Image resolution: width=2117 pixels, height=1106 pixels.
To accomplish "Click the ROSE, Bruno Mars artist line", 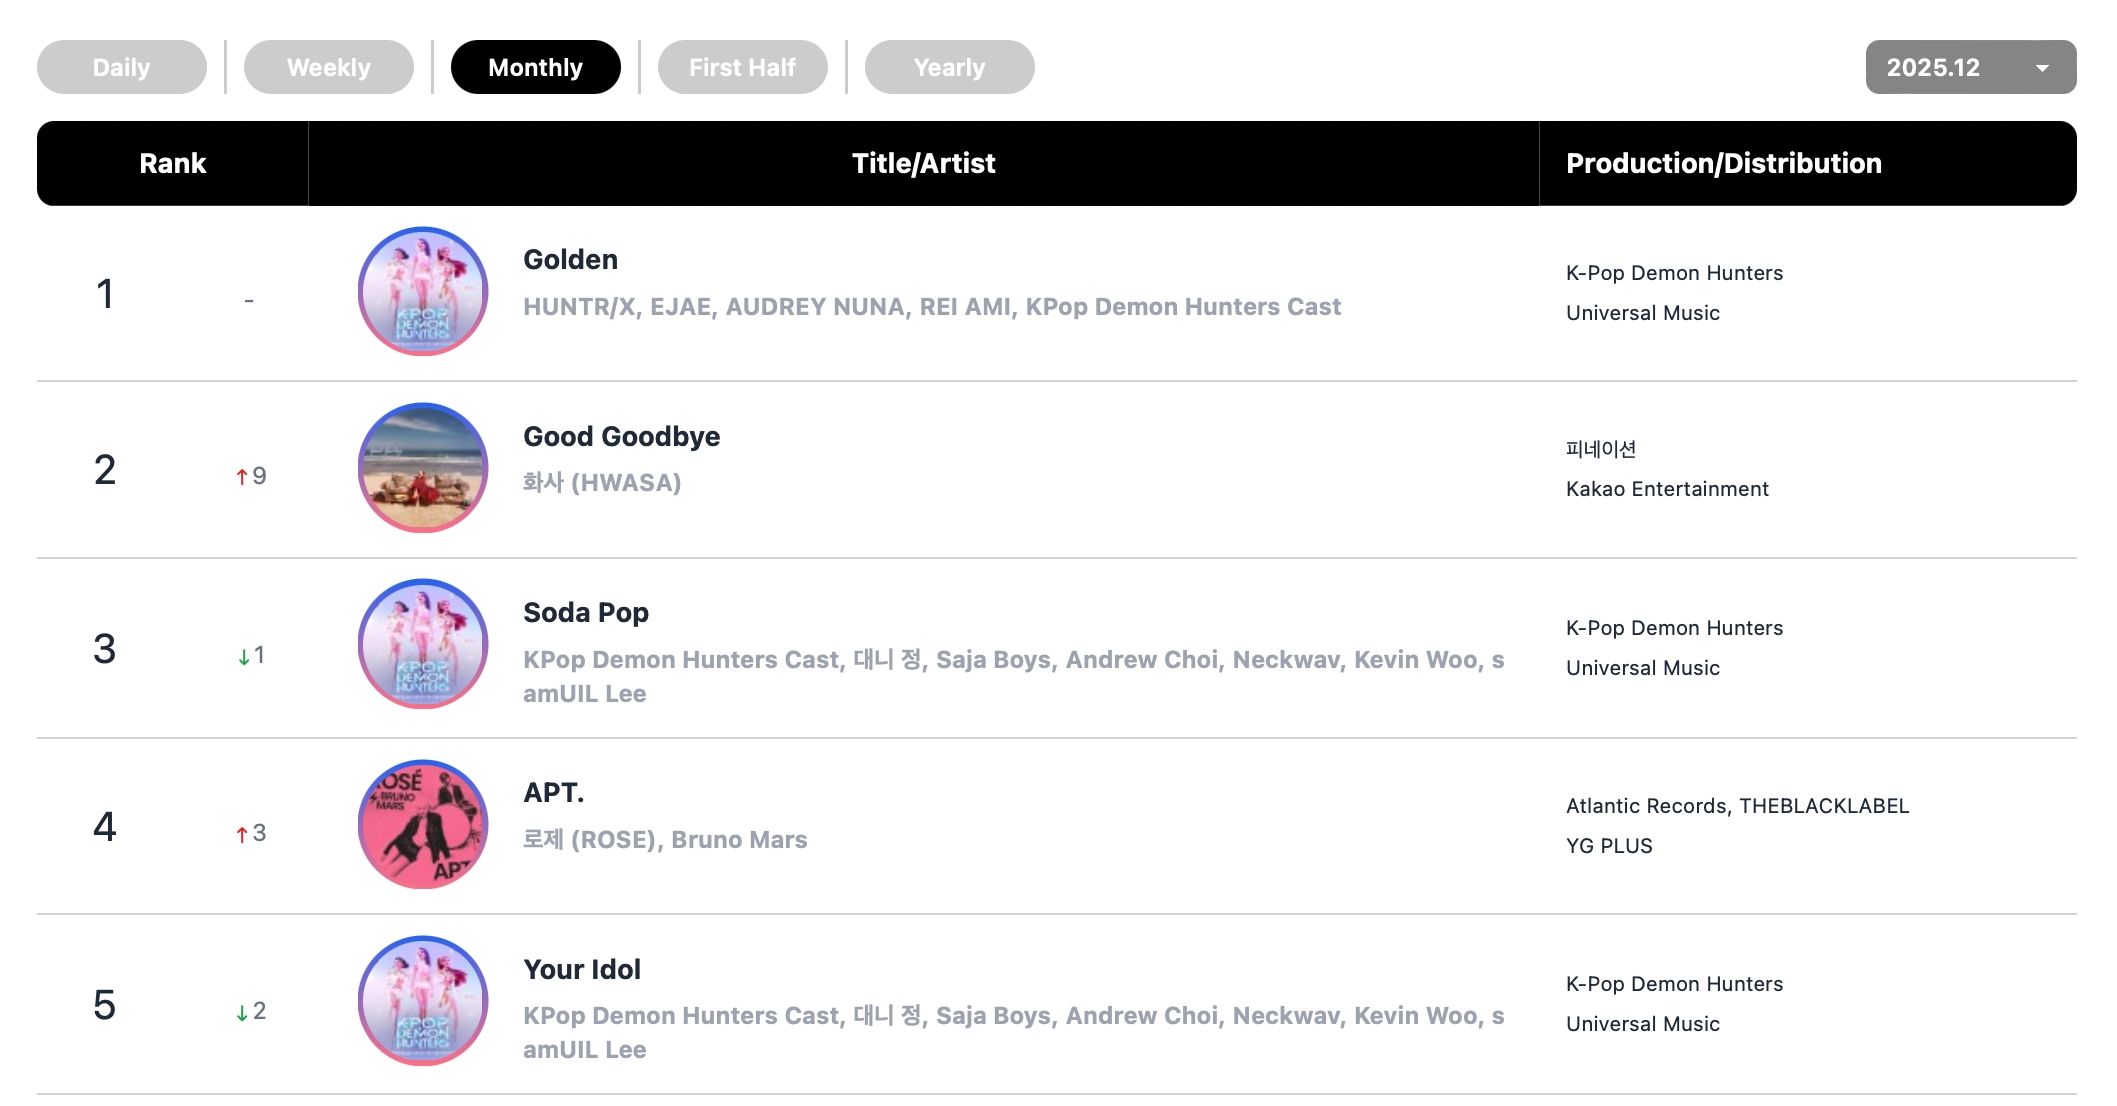I will coord(665,840).
